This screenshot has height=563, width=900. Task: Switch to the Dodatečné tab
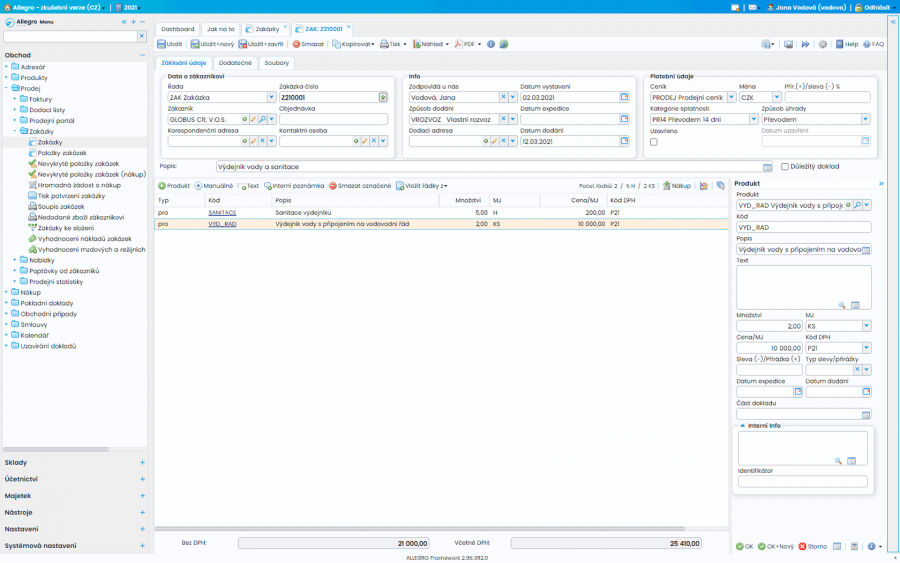pyautogui.click(x=235, y=63)
